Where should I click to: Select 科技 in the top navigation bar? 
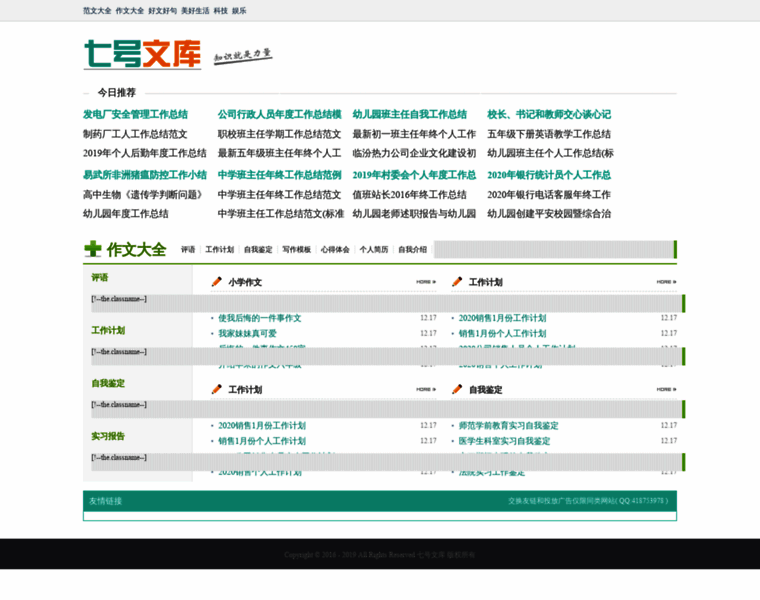click(221, 10)
